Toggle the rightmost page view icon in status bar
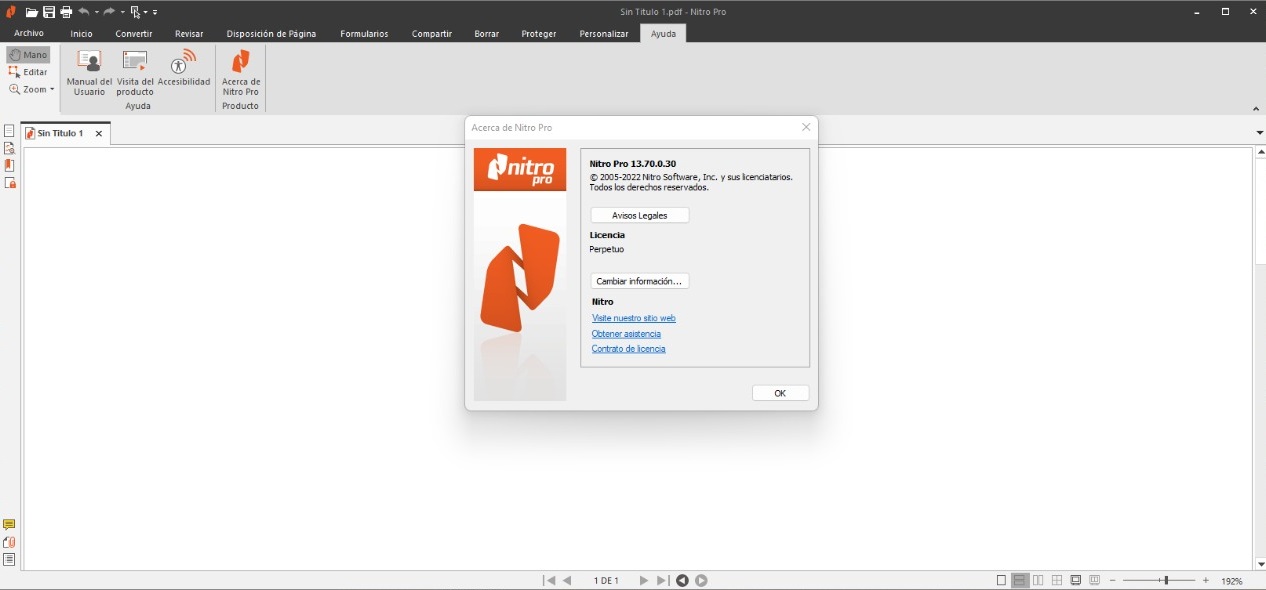The width and height of the screenshot is (1266, 590). click(1095, 580)
